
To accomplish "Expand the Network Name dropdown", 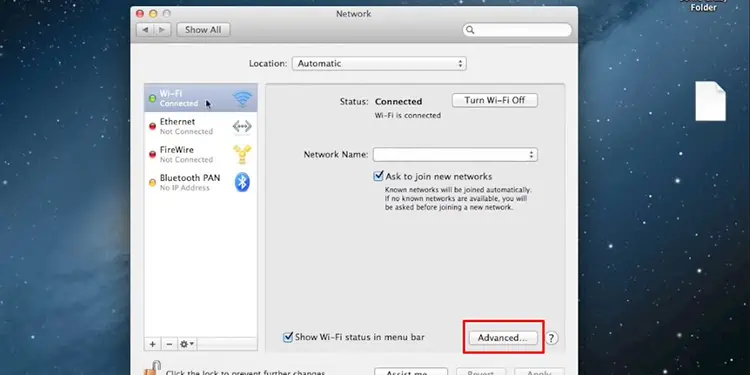I will click(x=455, y=155).
